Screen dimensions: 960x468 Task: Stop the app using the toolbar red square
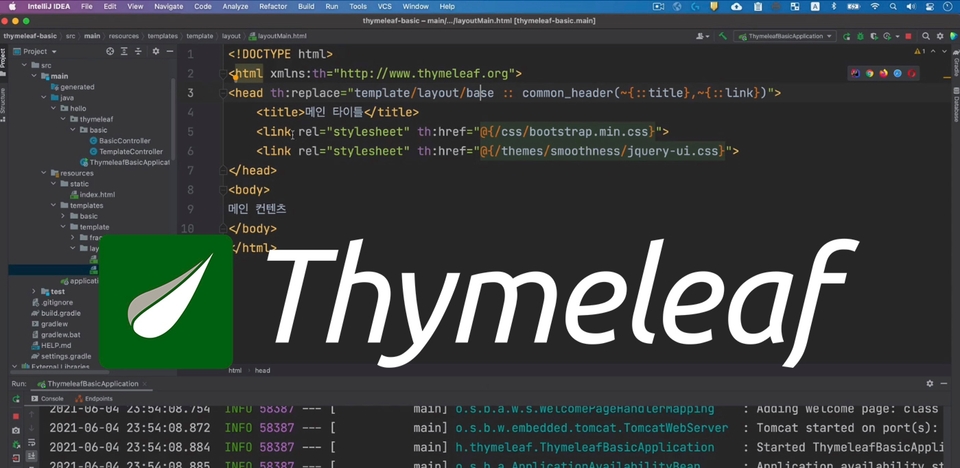(x=909, y=37)
